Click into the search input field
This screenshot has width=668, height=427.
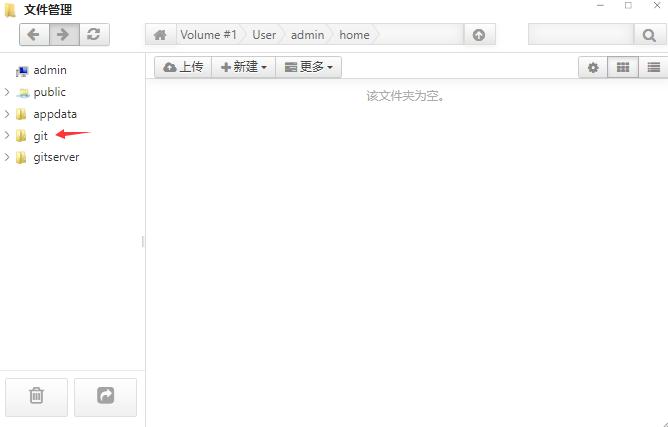[x=580, y=35]
